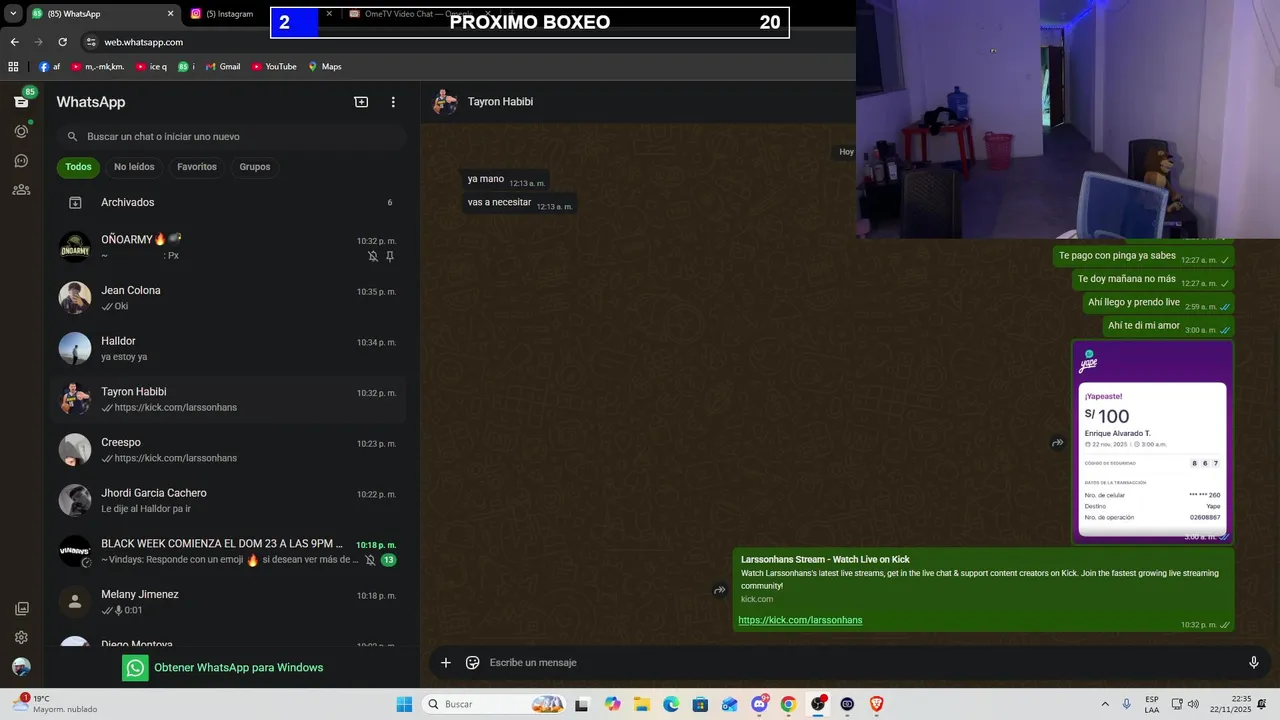Open the ice q bookmark
The image size is (1280, 720).
pyautogui.click(x=151, y=67)
